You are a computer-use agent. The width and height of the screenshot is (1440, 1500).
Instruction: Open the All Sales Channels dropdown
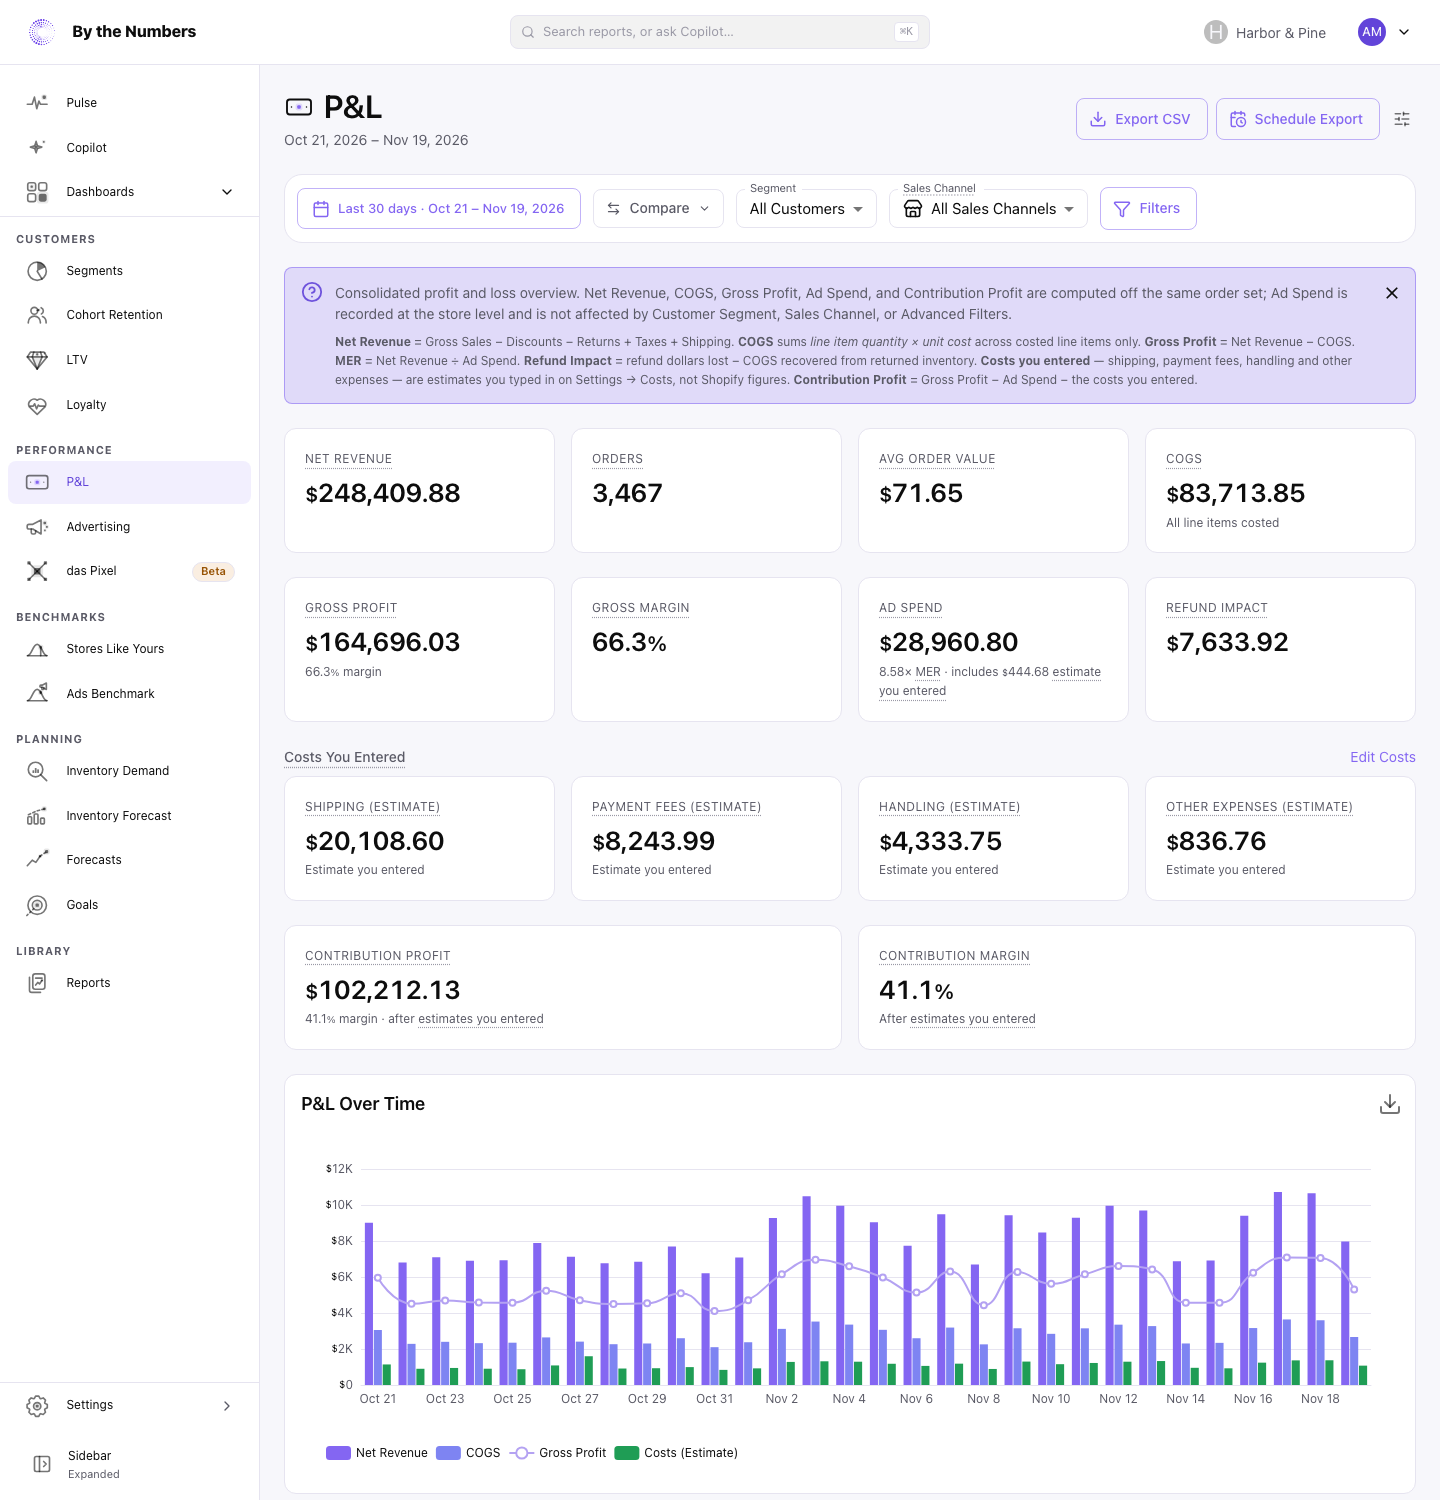click(988, 209)
